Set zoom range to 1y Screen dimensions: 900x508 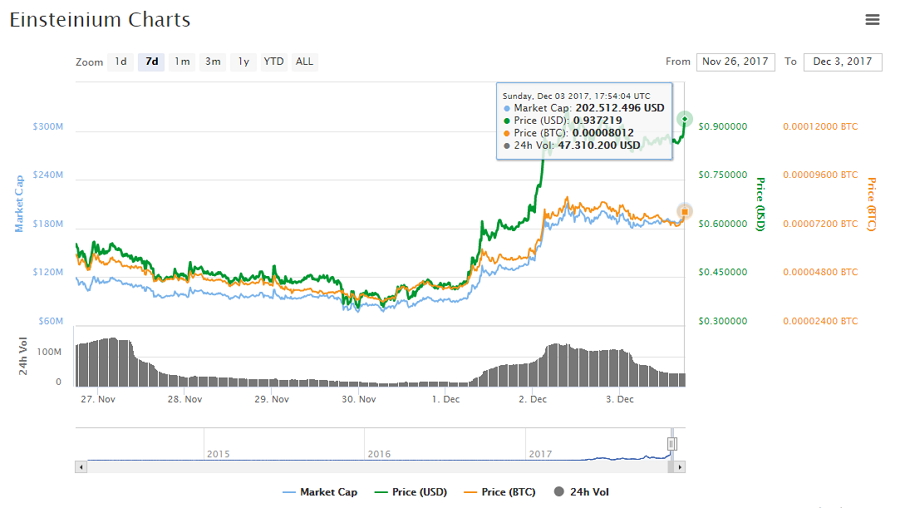point(243,61)
